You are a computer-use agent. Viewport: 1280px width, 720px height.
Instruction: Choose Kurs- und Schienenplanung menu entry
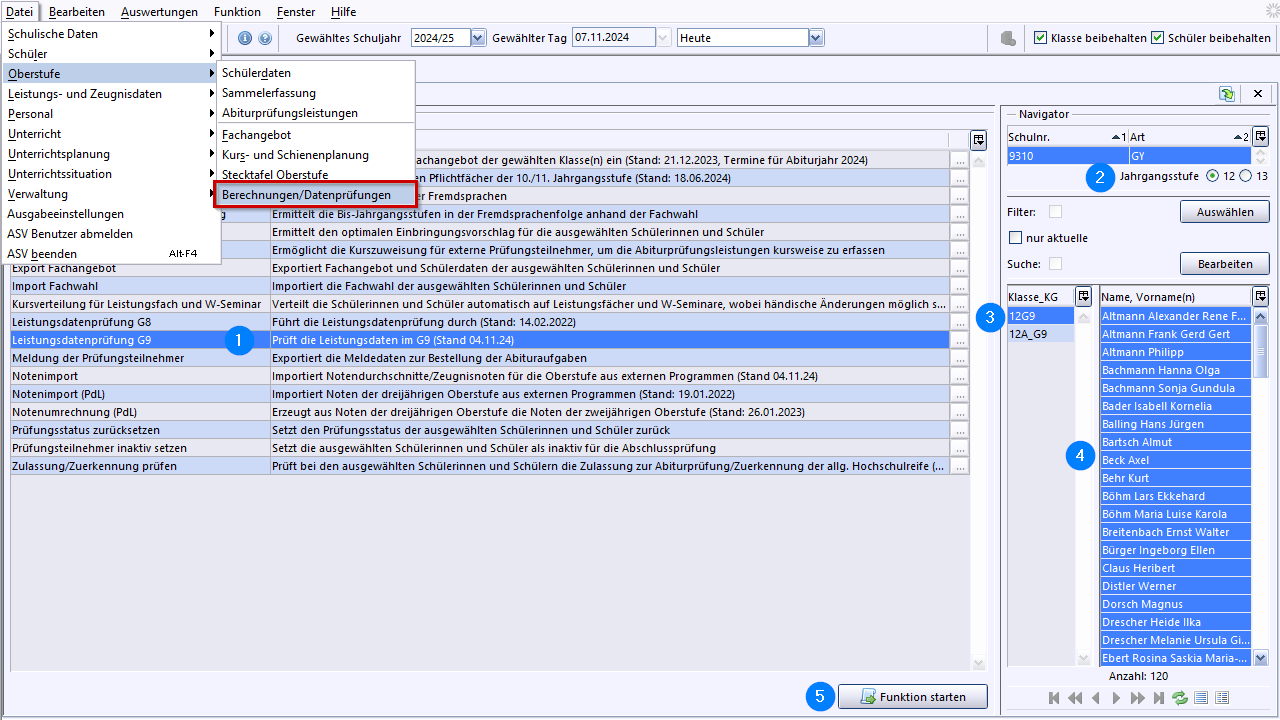point(316,155)
